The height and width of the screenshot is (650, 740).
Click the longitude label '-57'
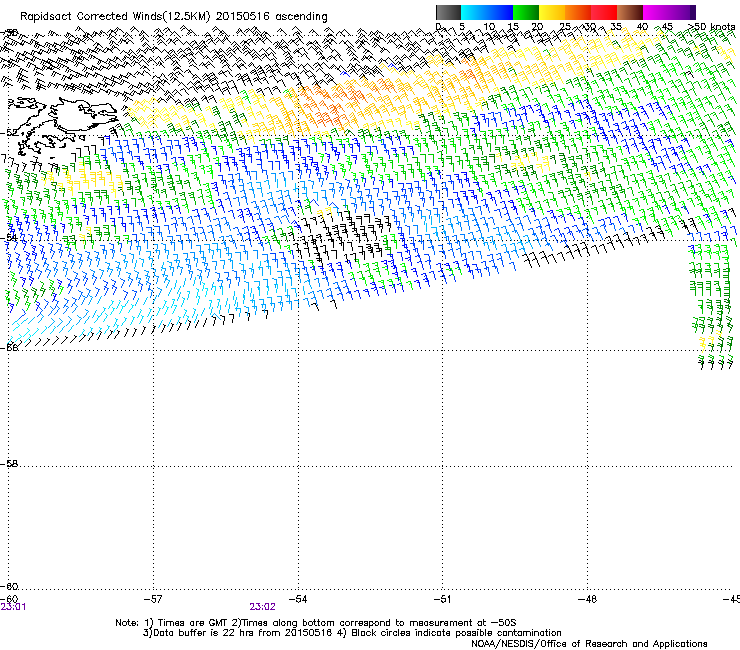click(152, 599)
